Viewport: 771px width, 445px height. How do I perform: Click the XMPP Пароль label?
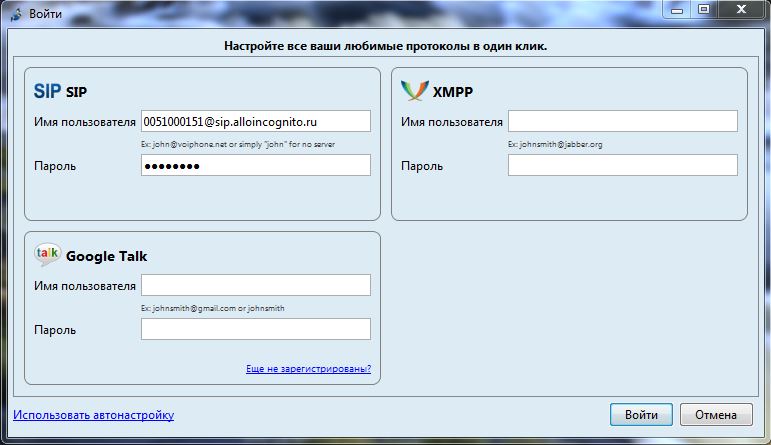click(x=422, y=166)
